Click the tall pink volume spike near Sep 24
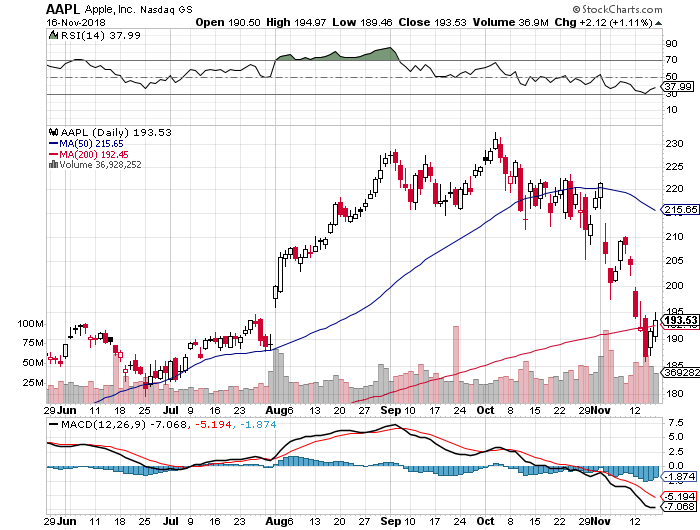The height and width of the screenshot is (530, 700). [456, 364]
